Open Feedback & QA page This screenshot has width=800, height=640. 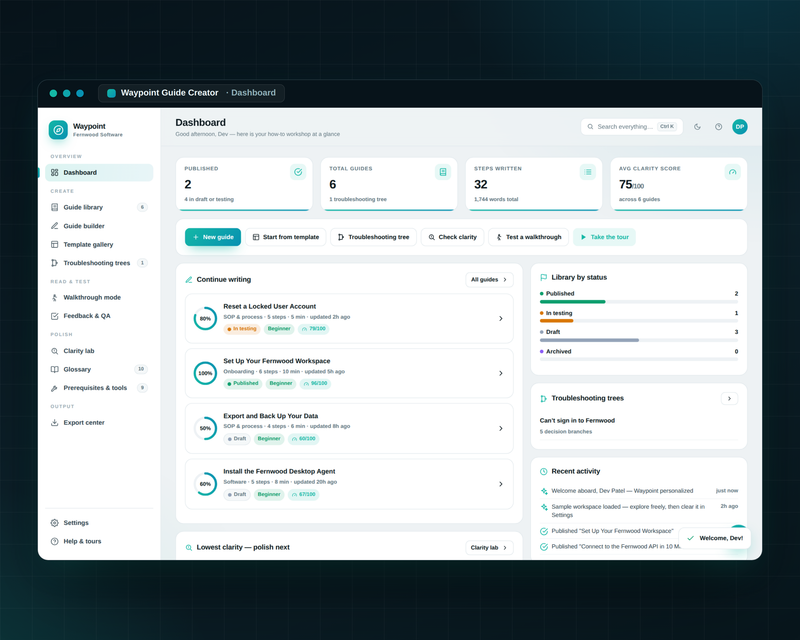click(99, 316)
